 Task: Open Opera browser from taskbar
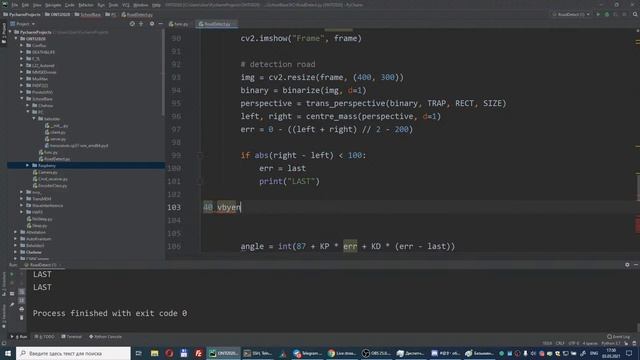[169, 353]
